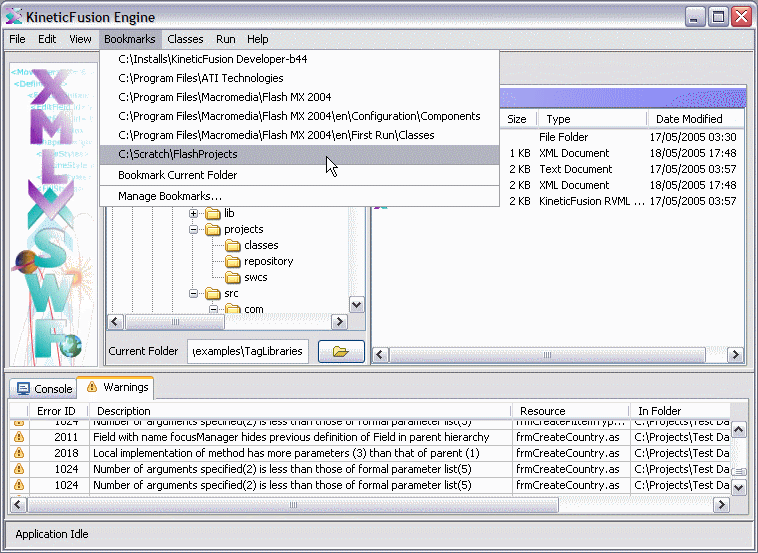Click the classes folder icon in tree
Screen dimensions: 758x553
point(232,245)
